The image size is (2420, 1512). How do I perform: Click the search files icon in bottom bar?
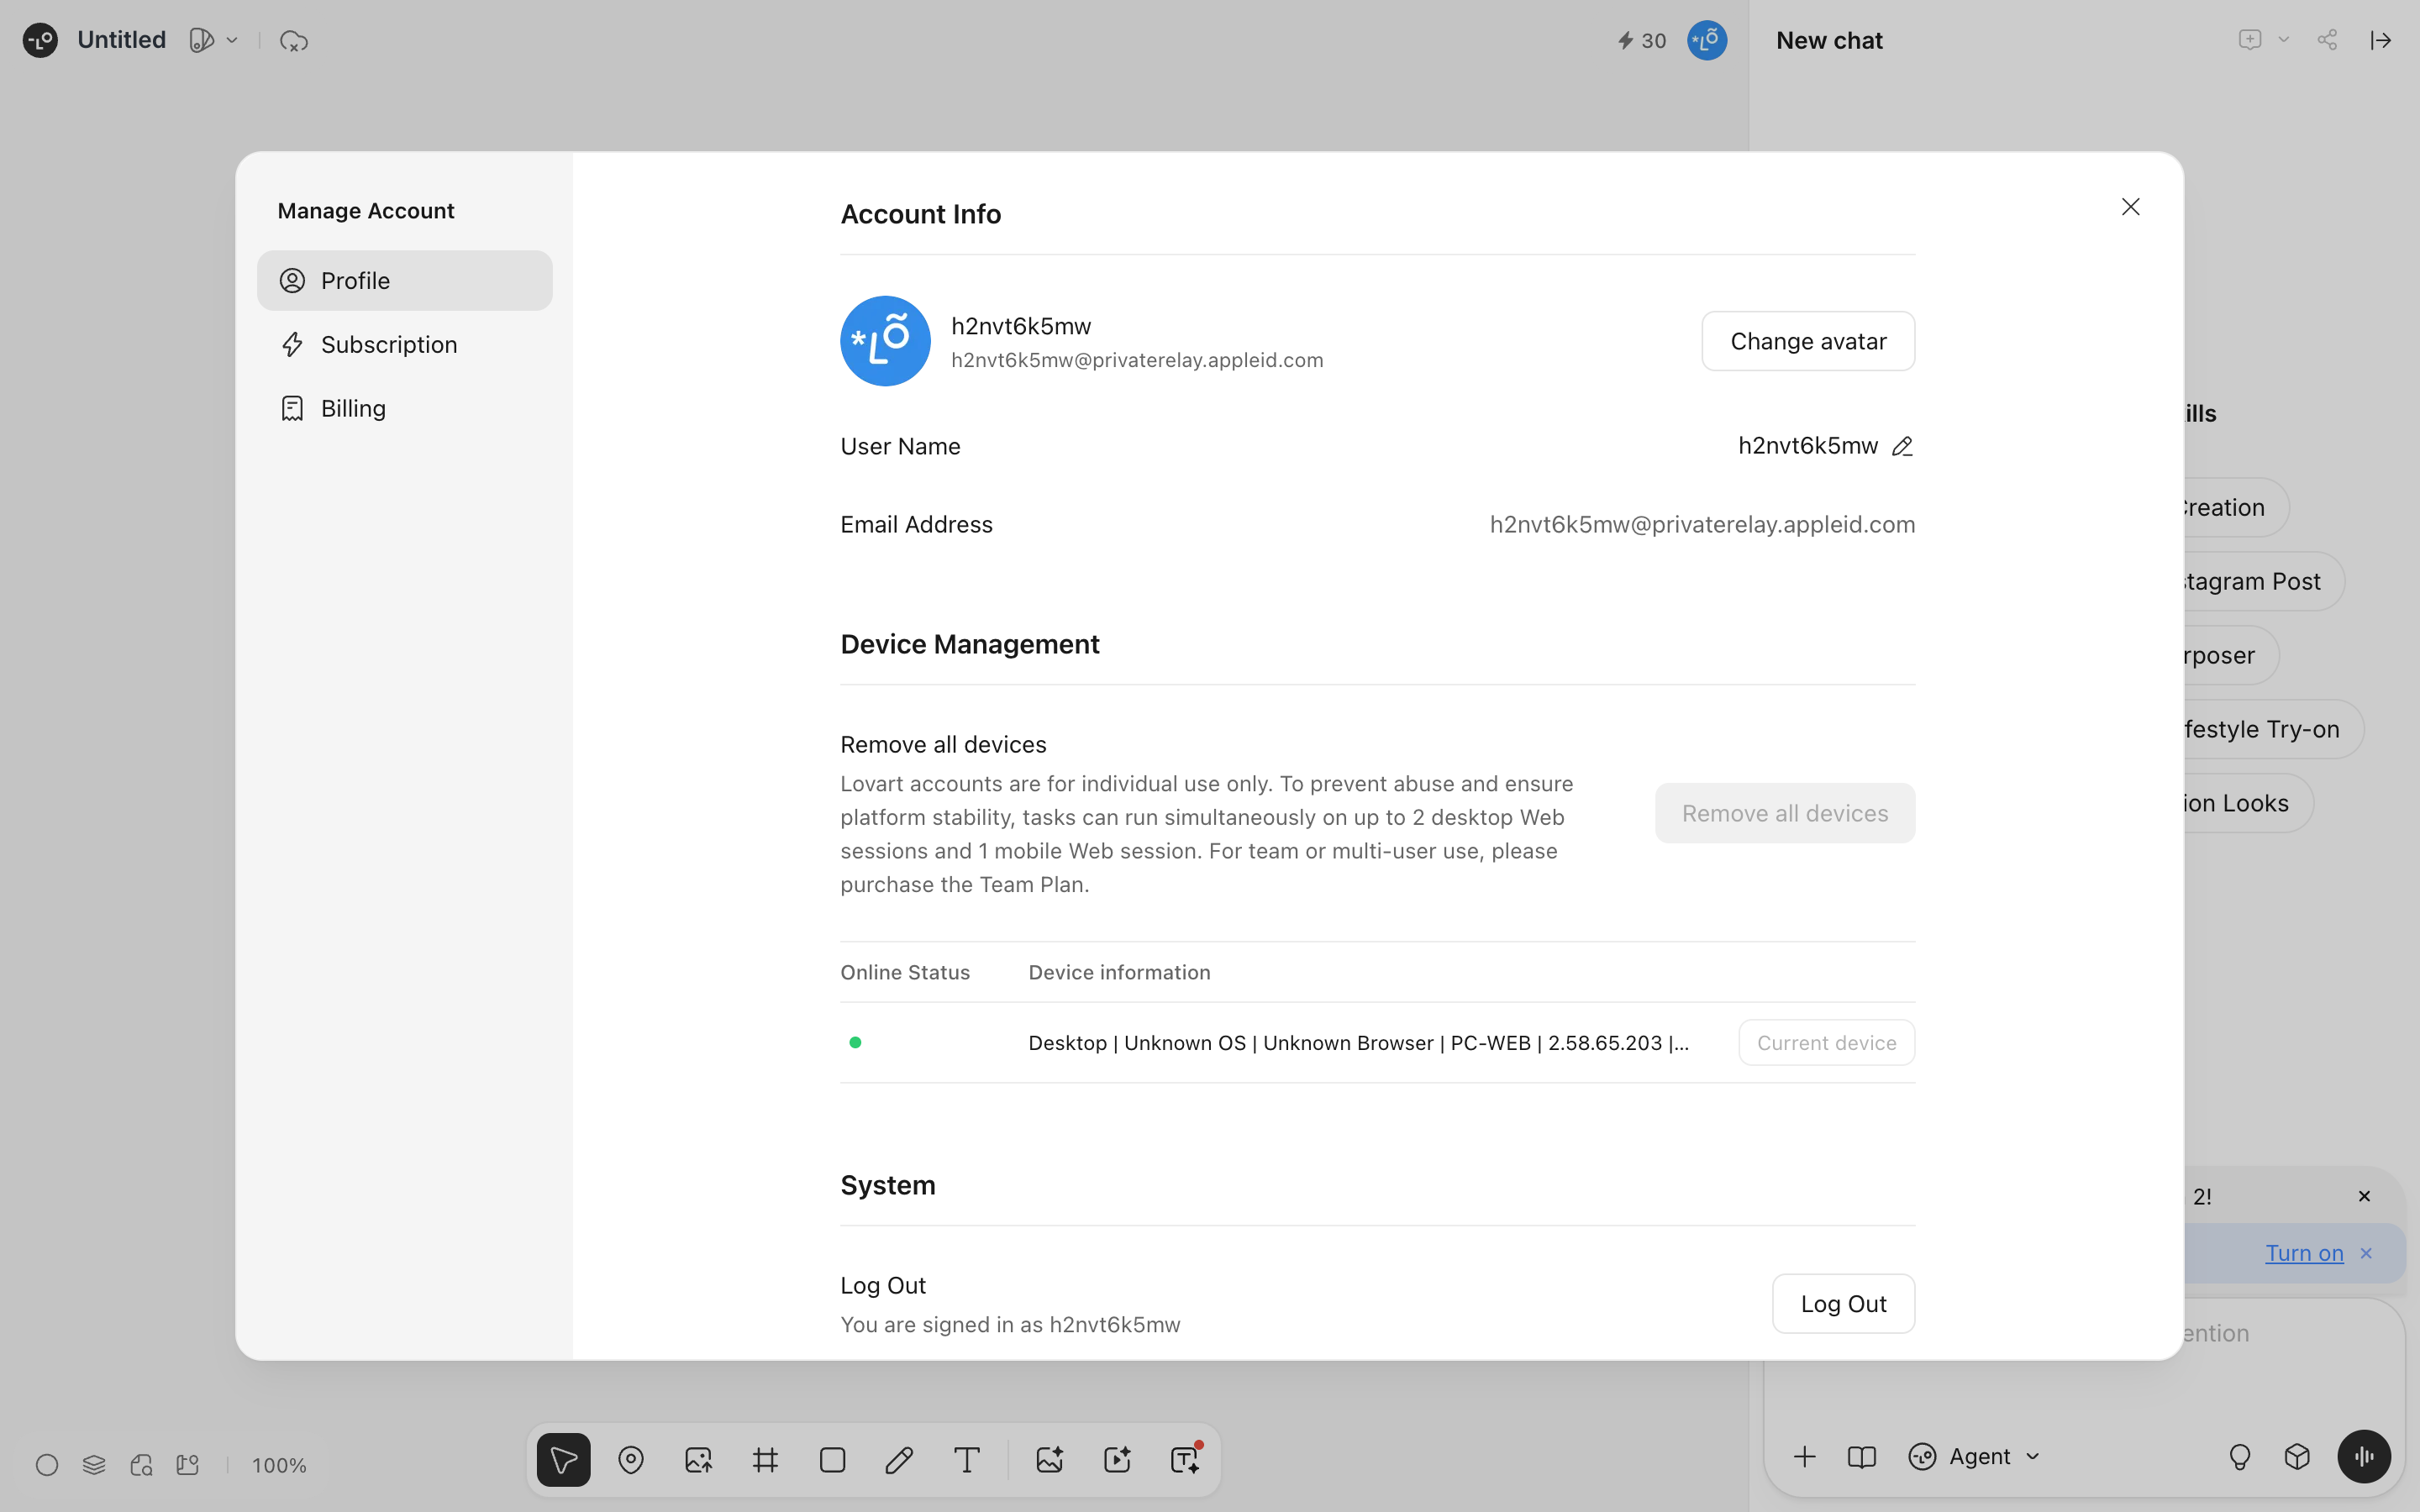click(x=141, y=1465)
